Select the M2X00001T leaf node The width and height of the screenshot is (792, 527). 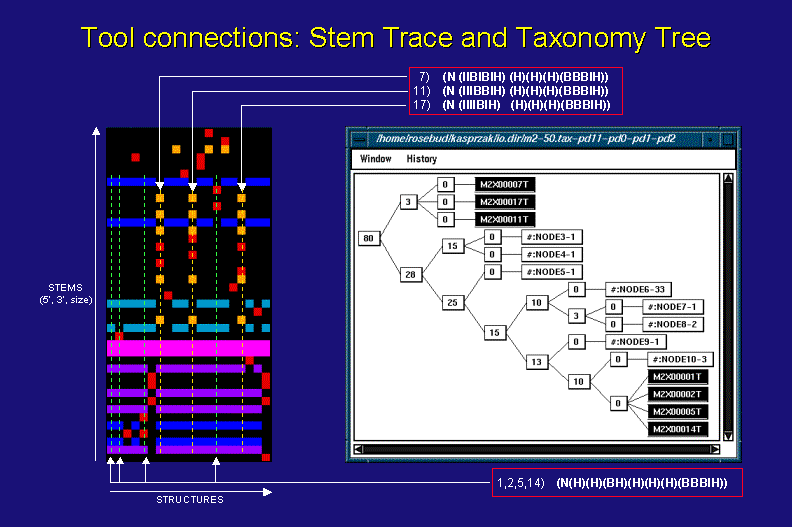[x=678, y=377]
